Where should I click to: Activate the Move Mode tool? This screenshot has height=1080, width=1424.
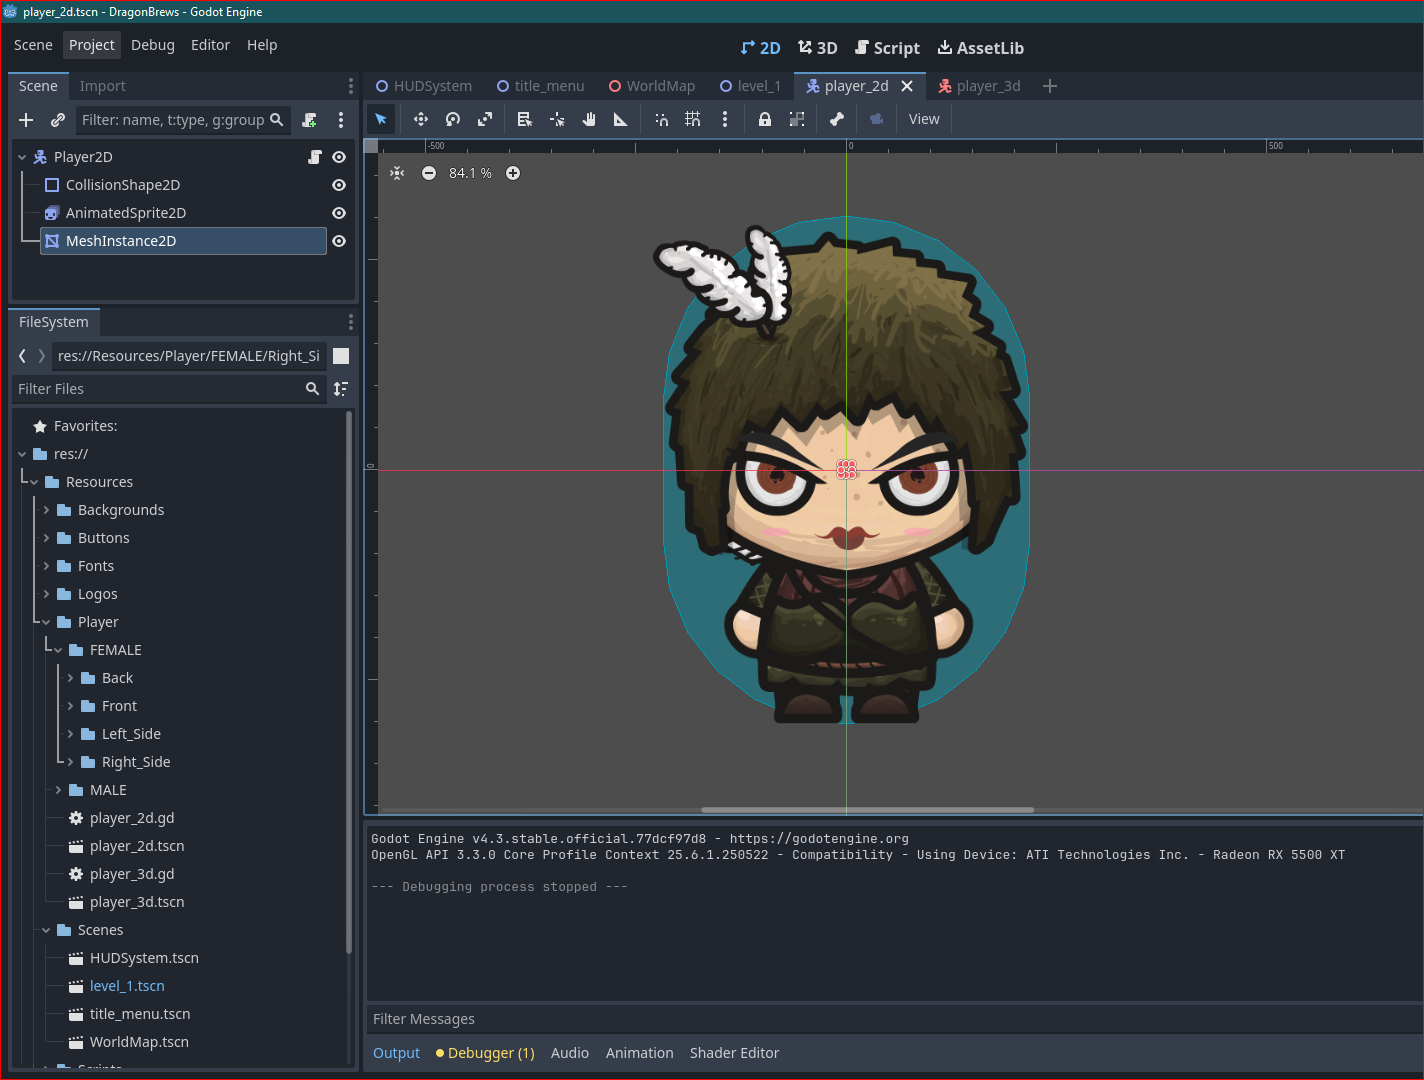pyautogui.click(x=421, y=119)
